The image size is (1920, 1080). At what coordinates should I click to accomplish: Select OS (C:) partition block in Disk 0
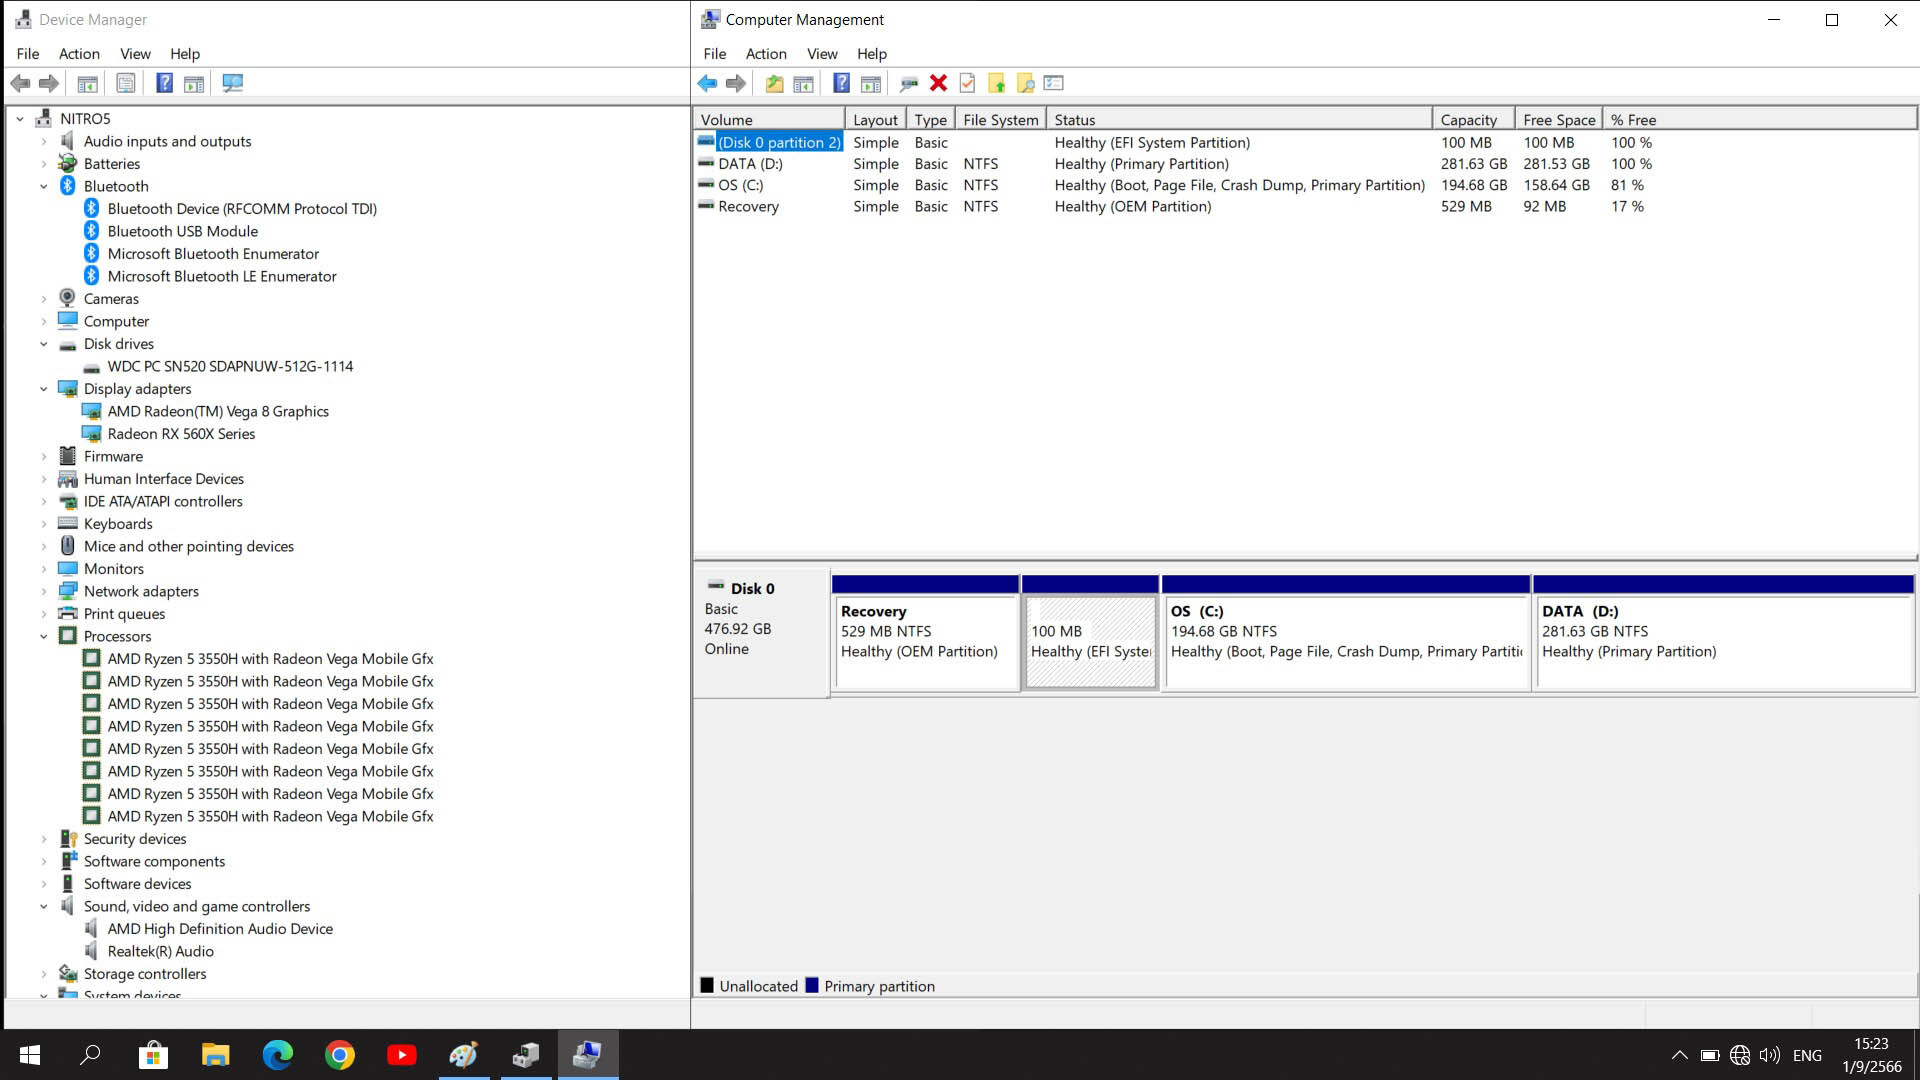1346,633
